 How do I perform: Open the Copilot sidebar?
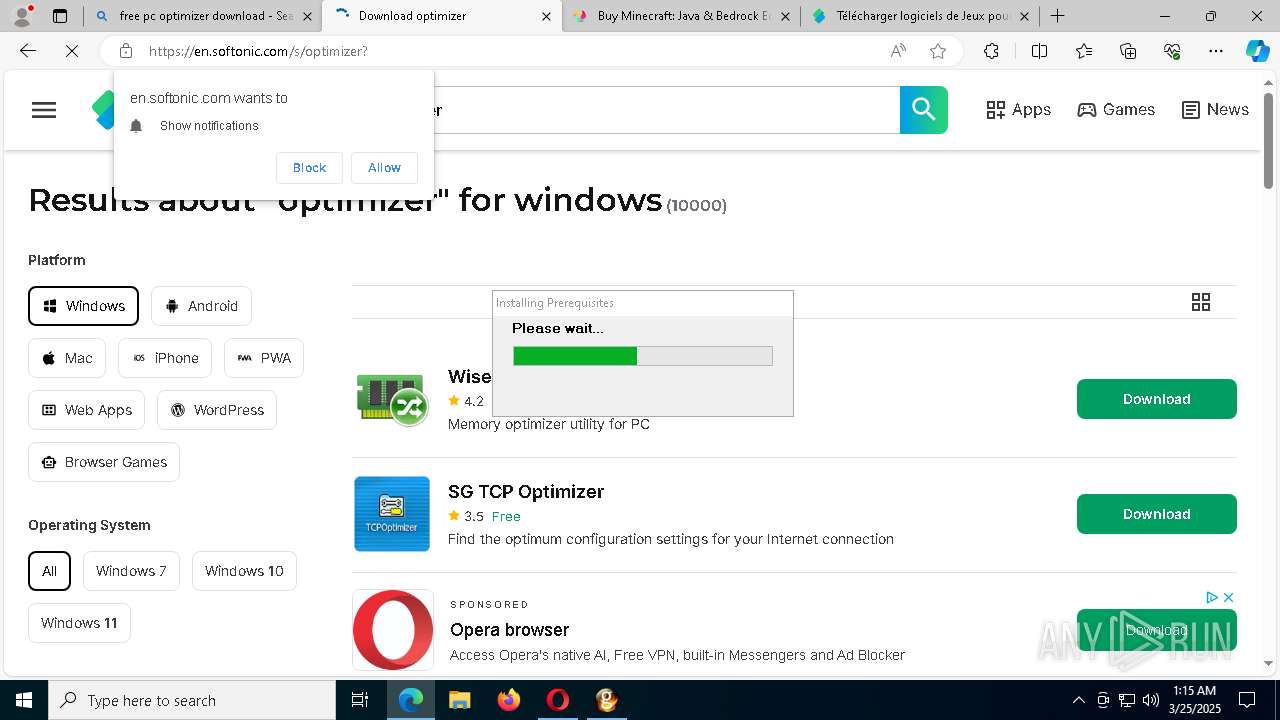coord(1257,51)
